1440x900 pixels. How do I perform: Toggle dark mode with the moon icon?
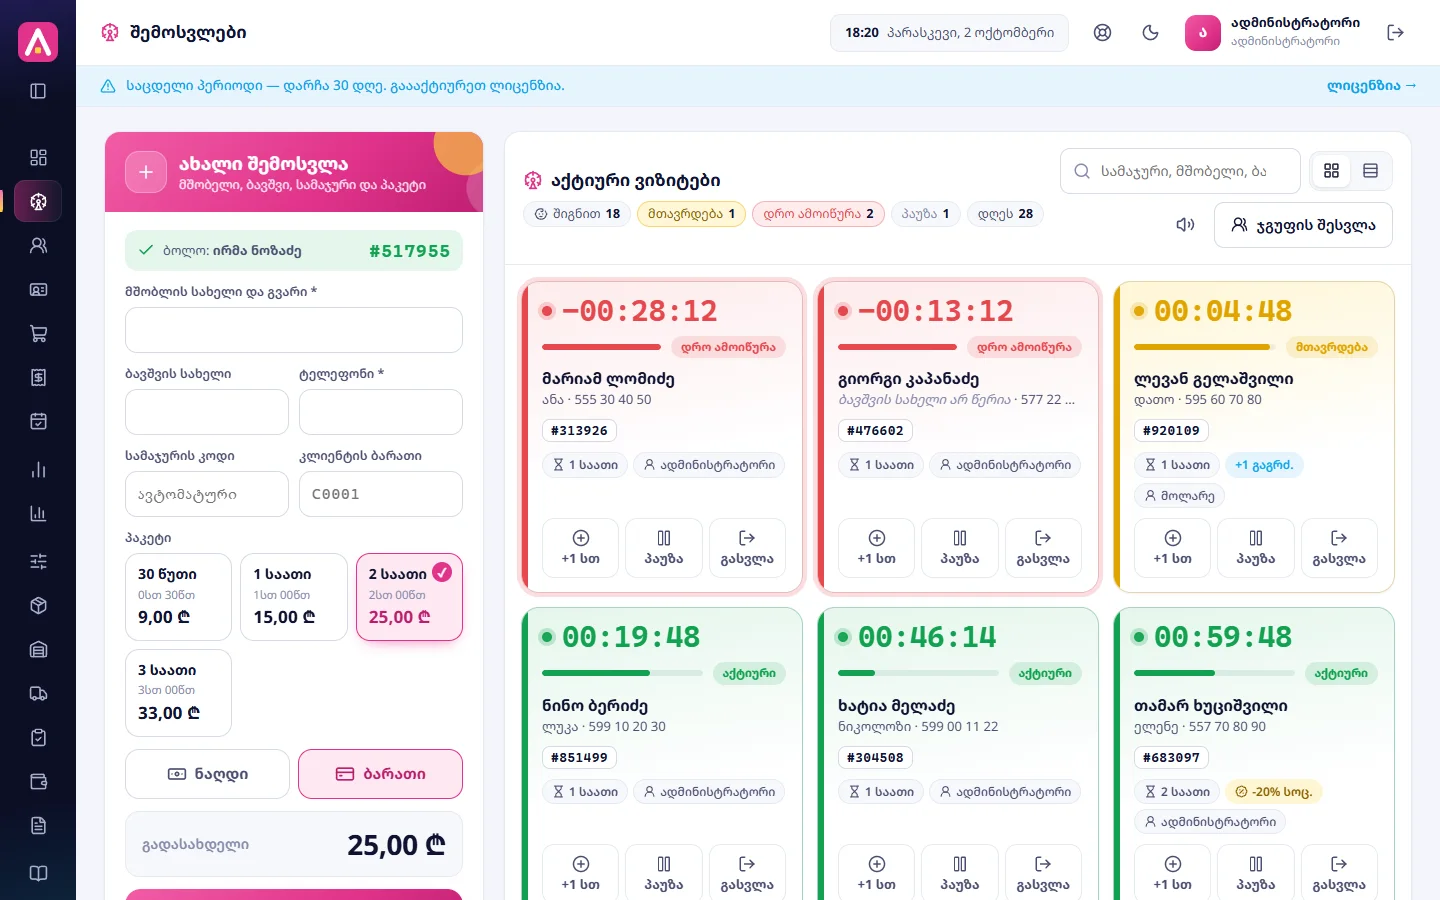tap(1150, 33)
